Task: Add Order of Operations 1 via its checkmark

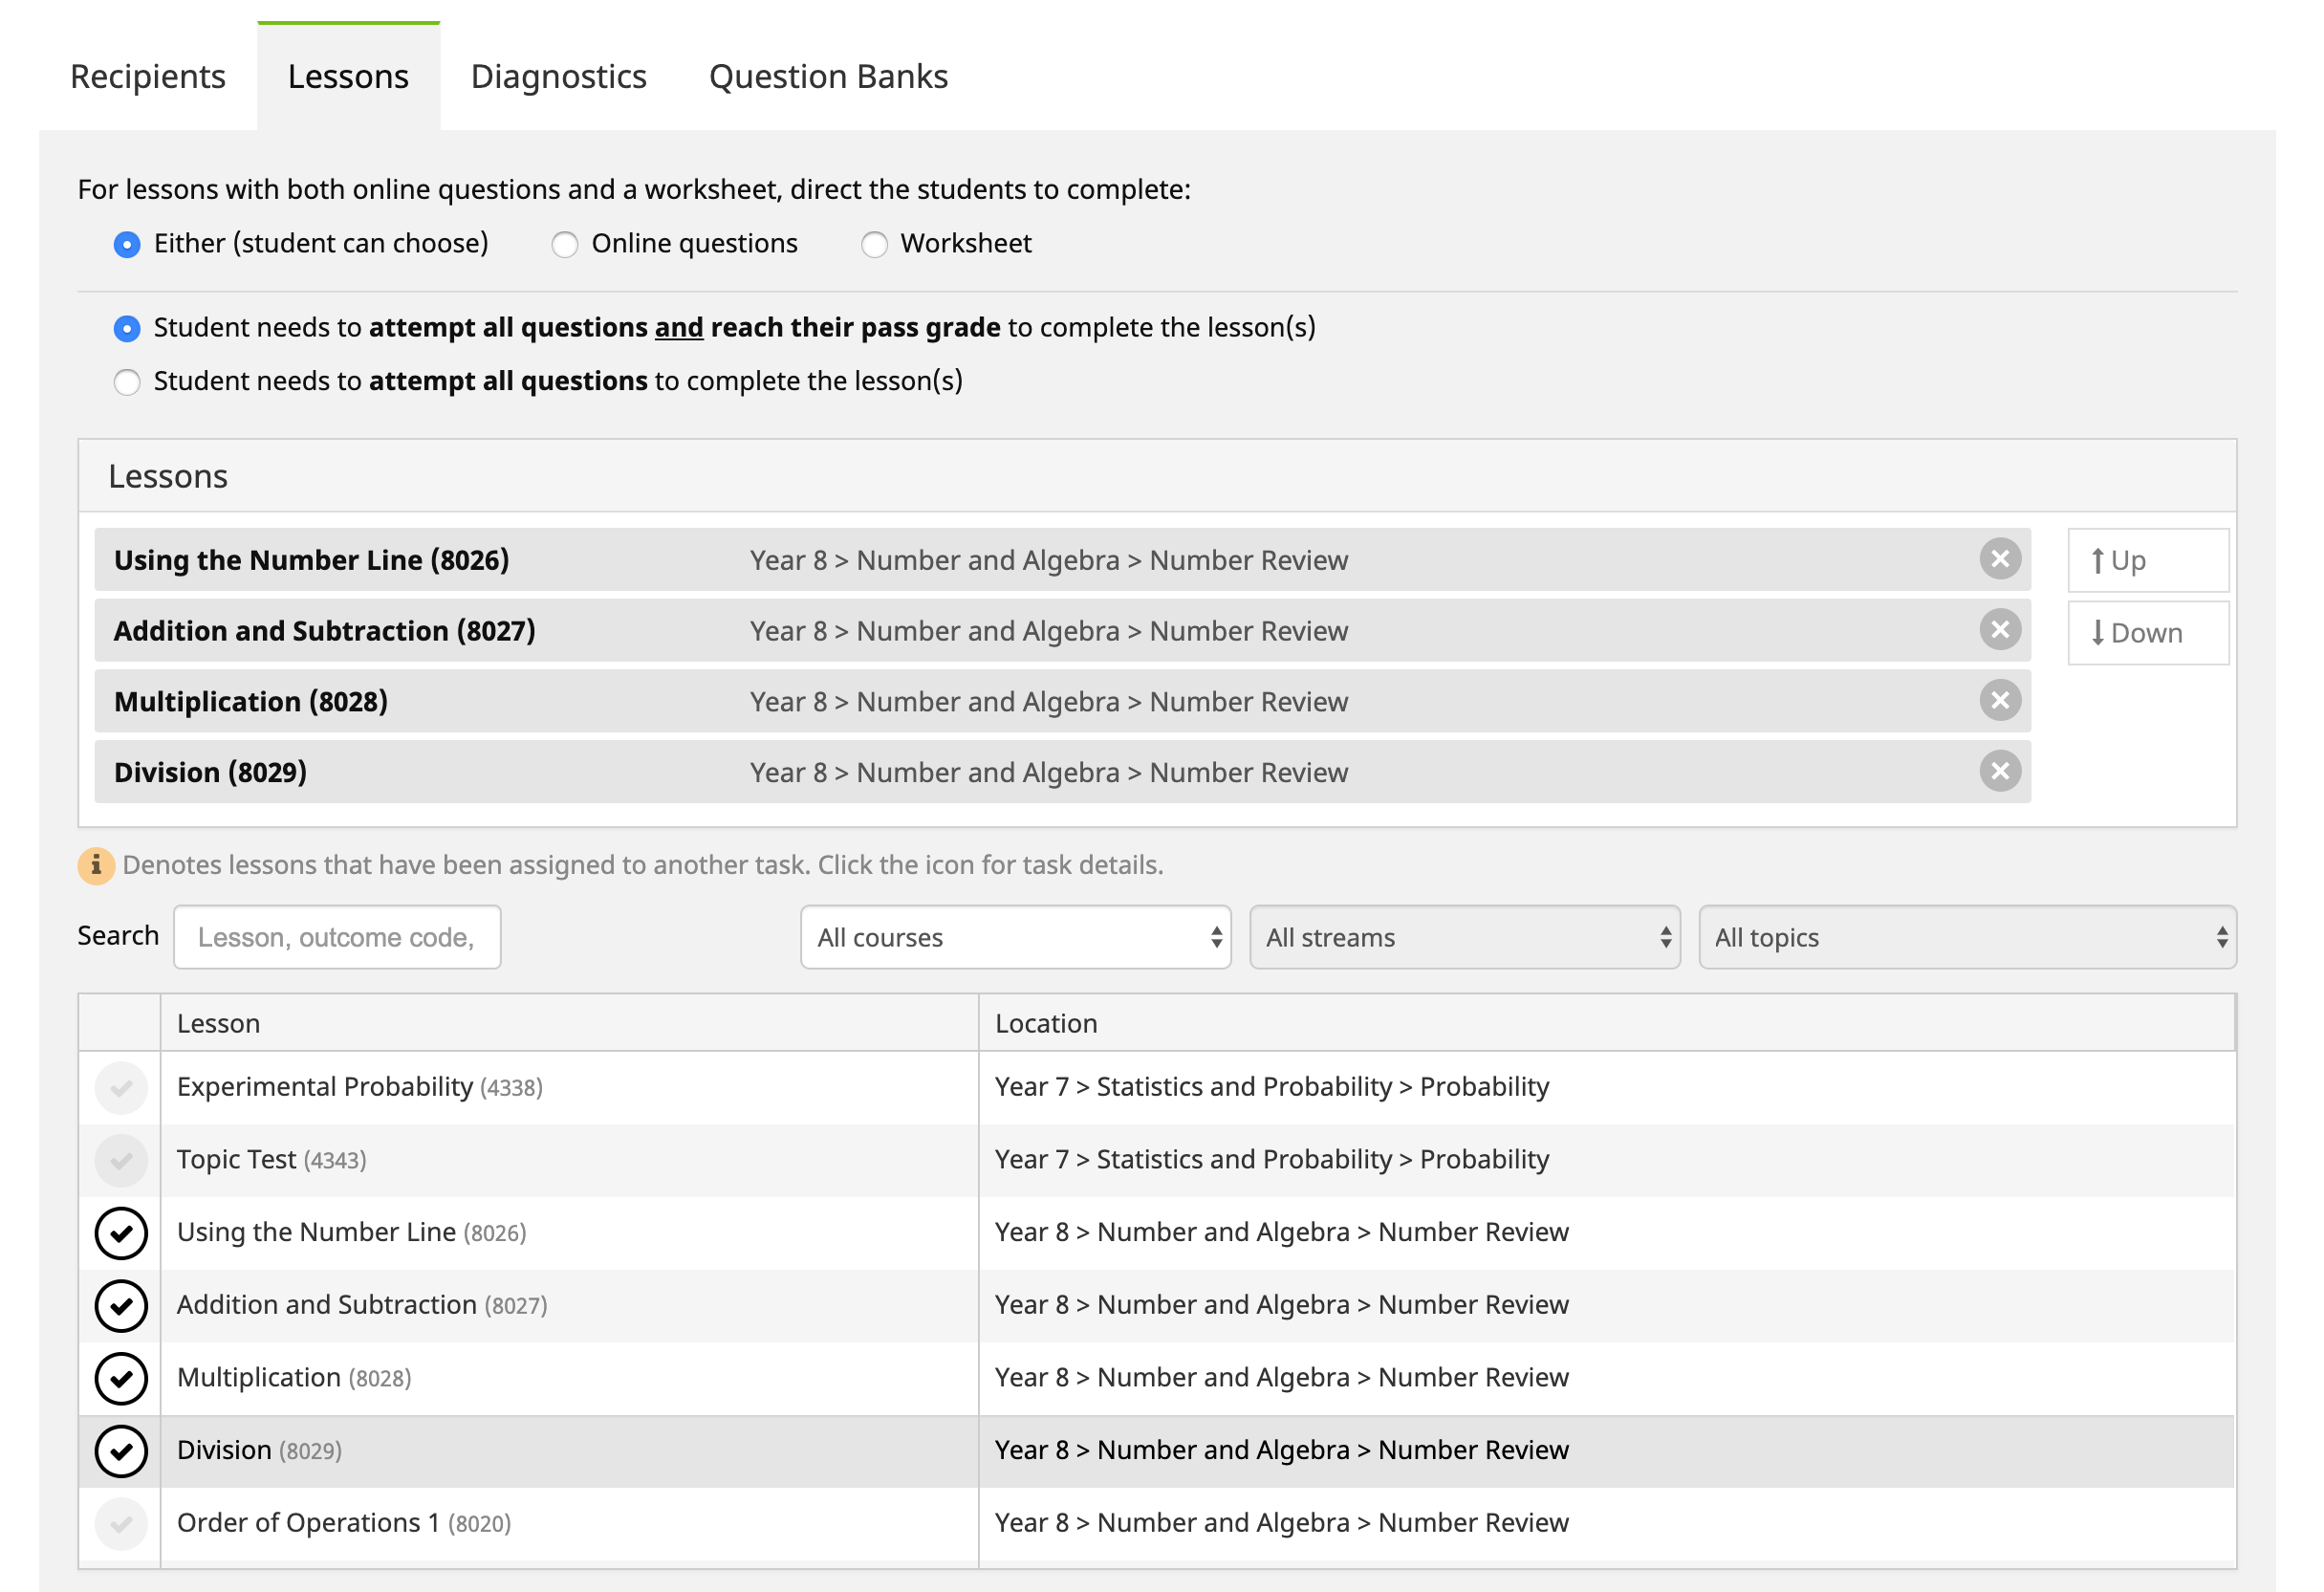Action: pyautogui.click(x=121, y=1523)
